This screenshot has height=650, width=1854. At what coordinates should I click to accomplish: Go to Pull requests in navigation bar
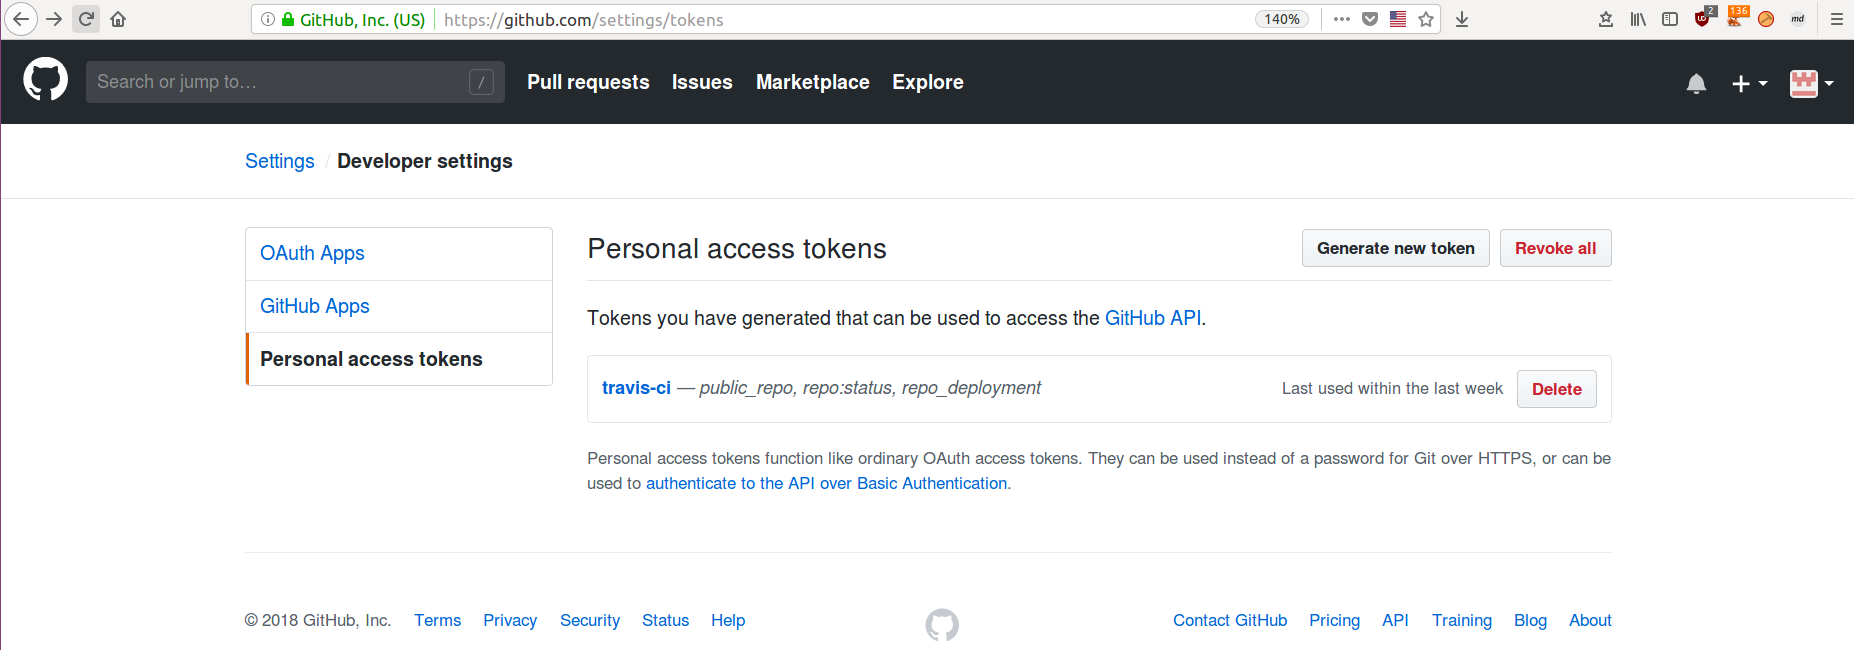(x=588, y=82)
